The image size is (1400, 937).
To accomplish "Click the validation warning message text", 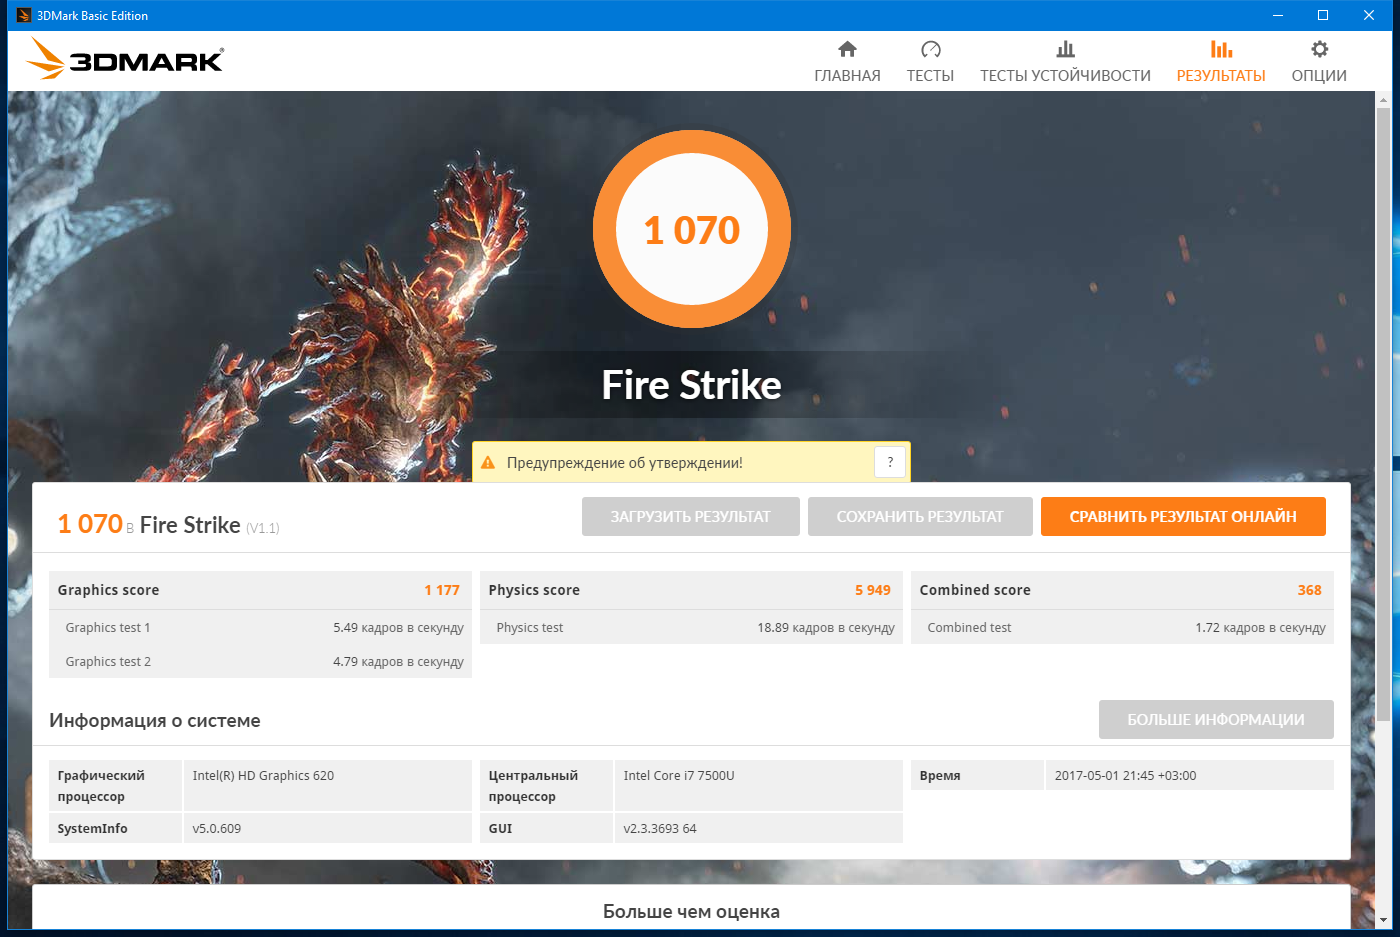I will 625,463.
